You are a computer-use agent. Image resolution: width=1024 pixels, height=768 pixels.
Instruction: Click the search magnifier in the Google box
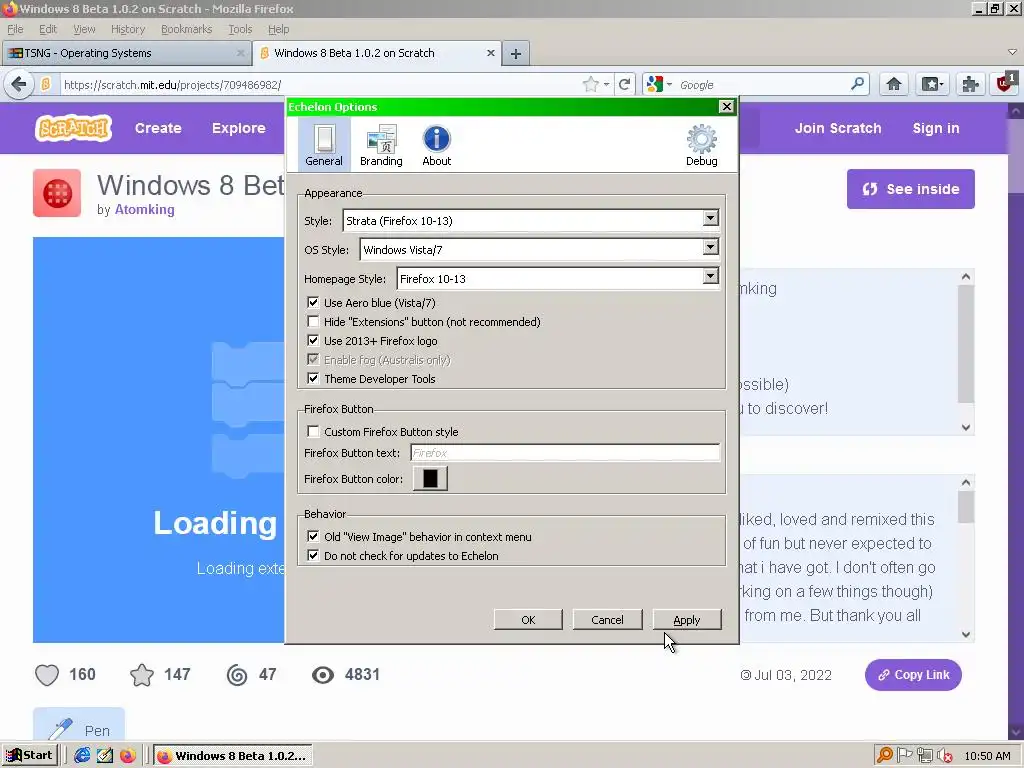(x=857, y=84)
